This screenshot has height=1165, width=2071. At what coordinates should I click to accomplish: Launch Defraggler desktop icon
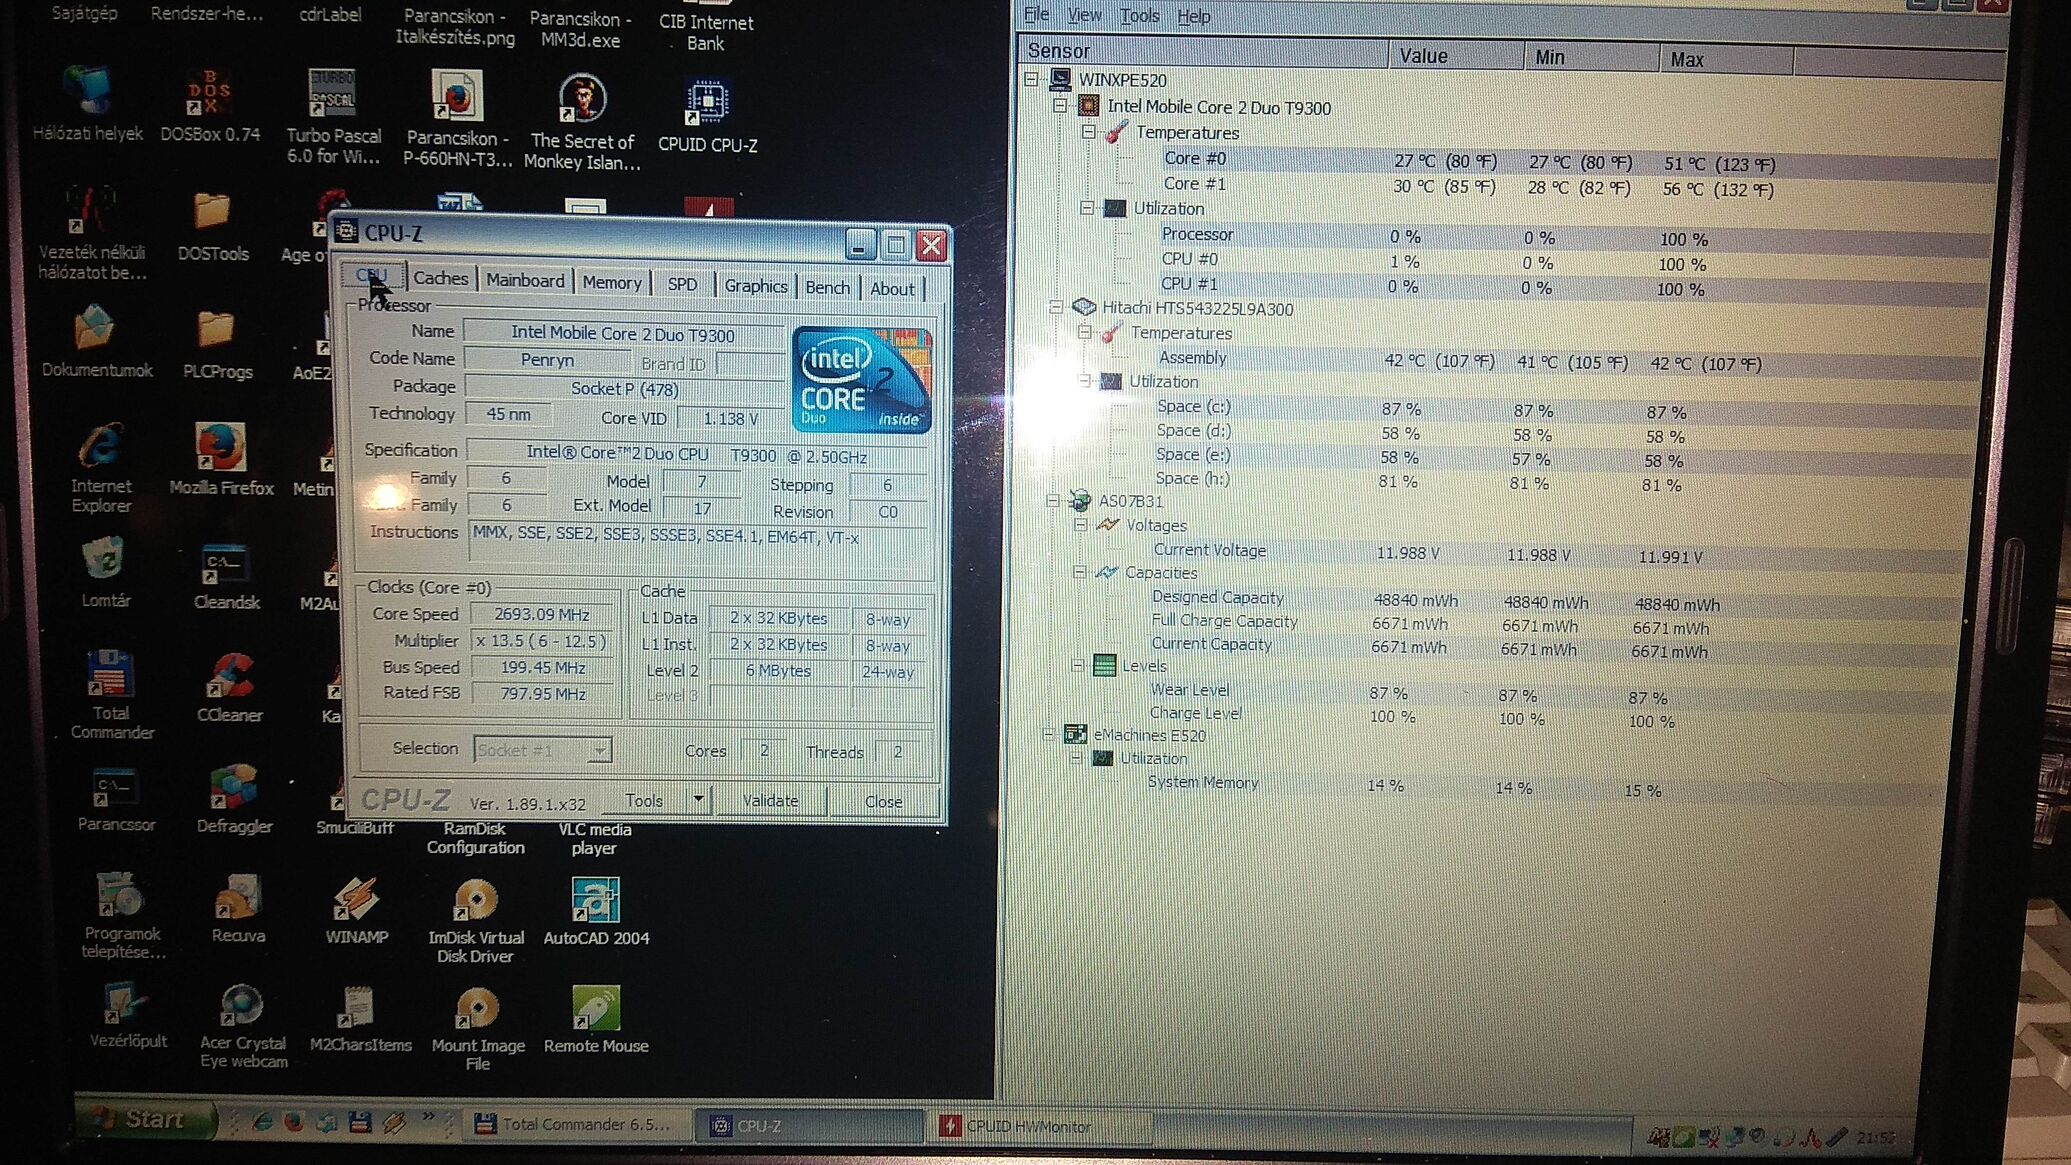point(234,800)
